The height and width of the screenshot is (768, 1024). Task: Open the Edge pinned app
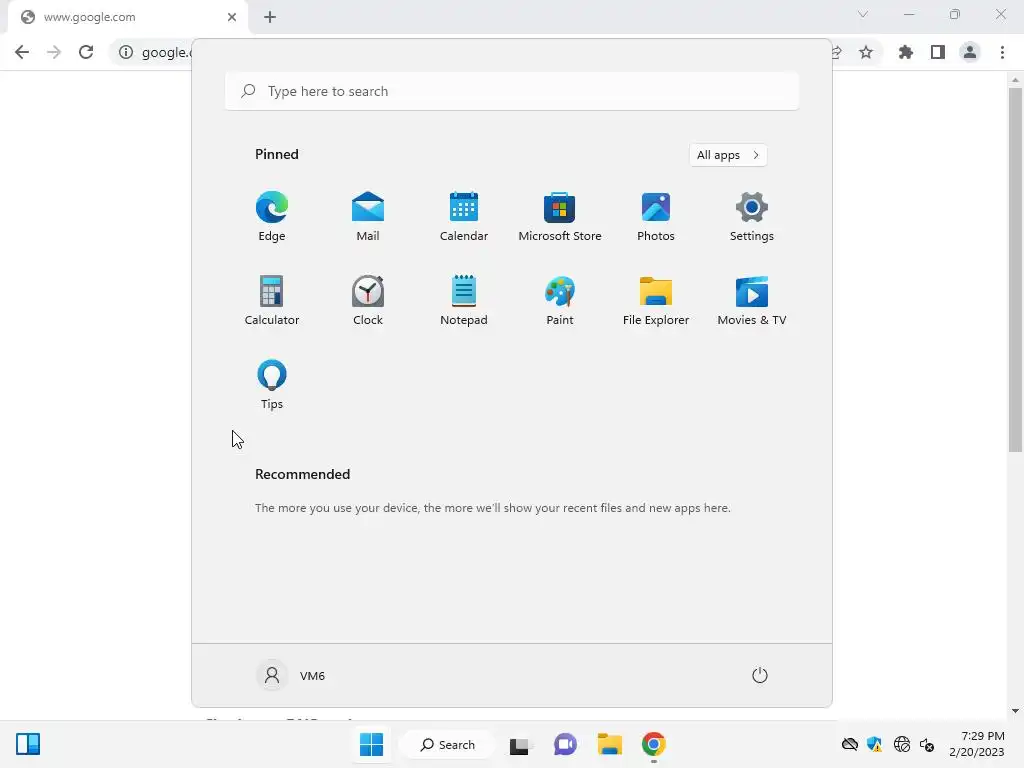click(272, 217)
